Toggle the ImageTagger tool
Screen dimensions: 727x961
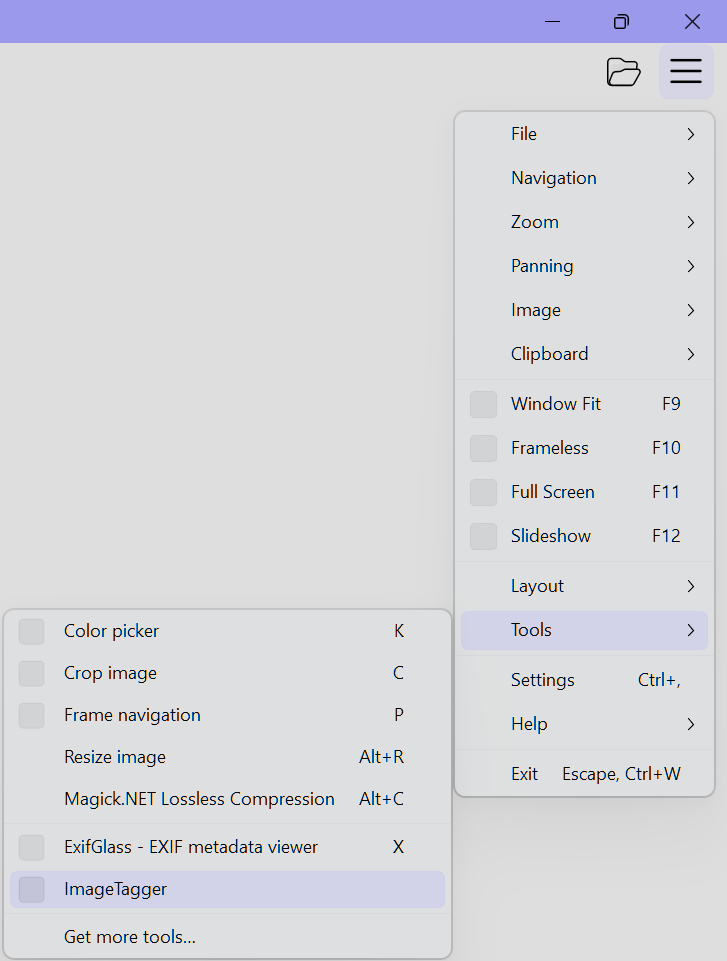pos(32,890)
